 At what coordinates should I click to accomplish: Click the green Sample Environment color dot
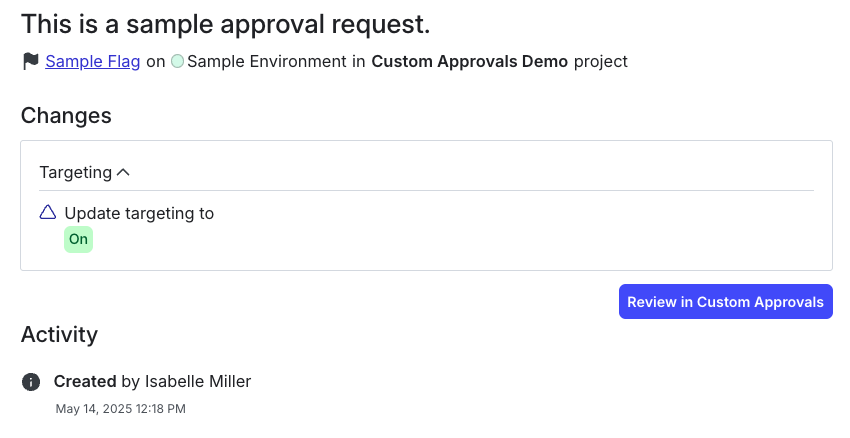(177, 62)
